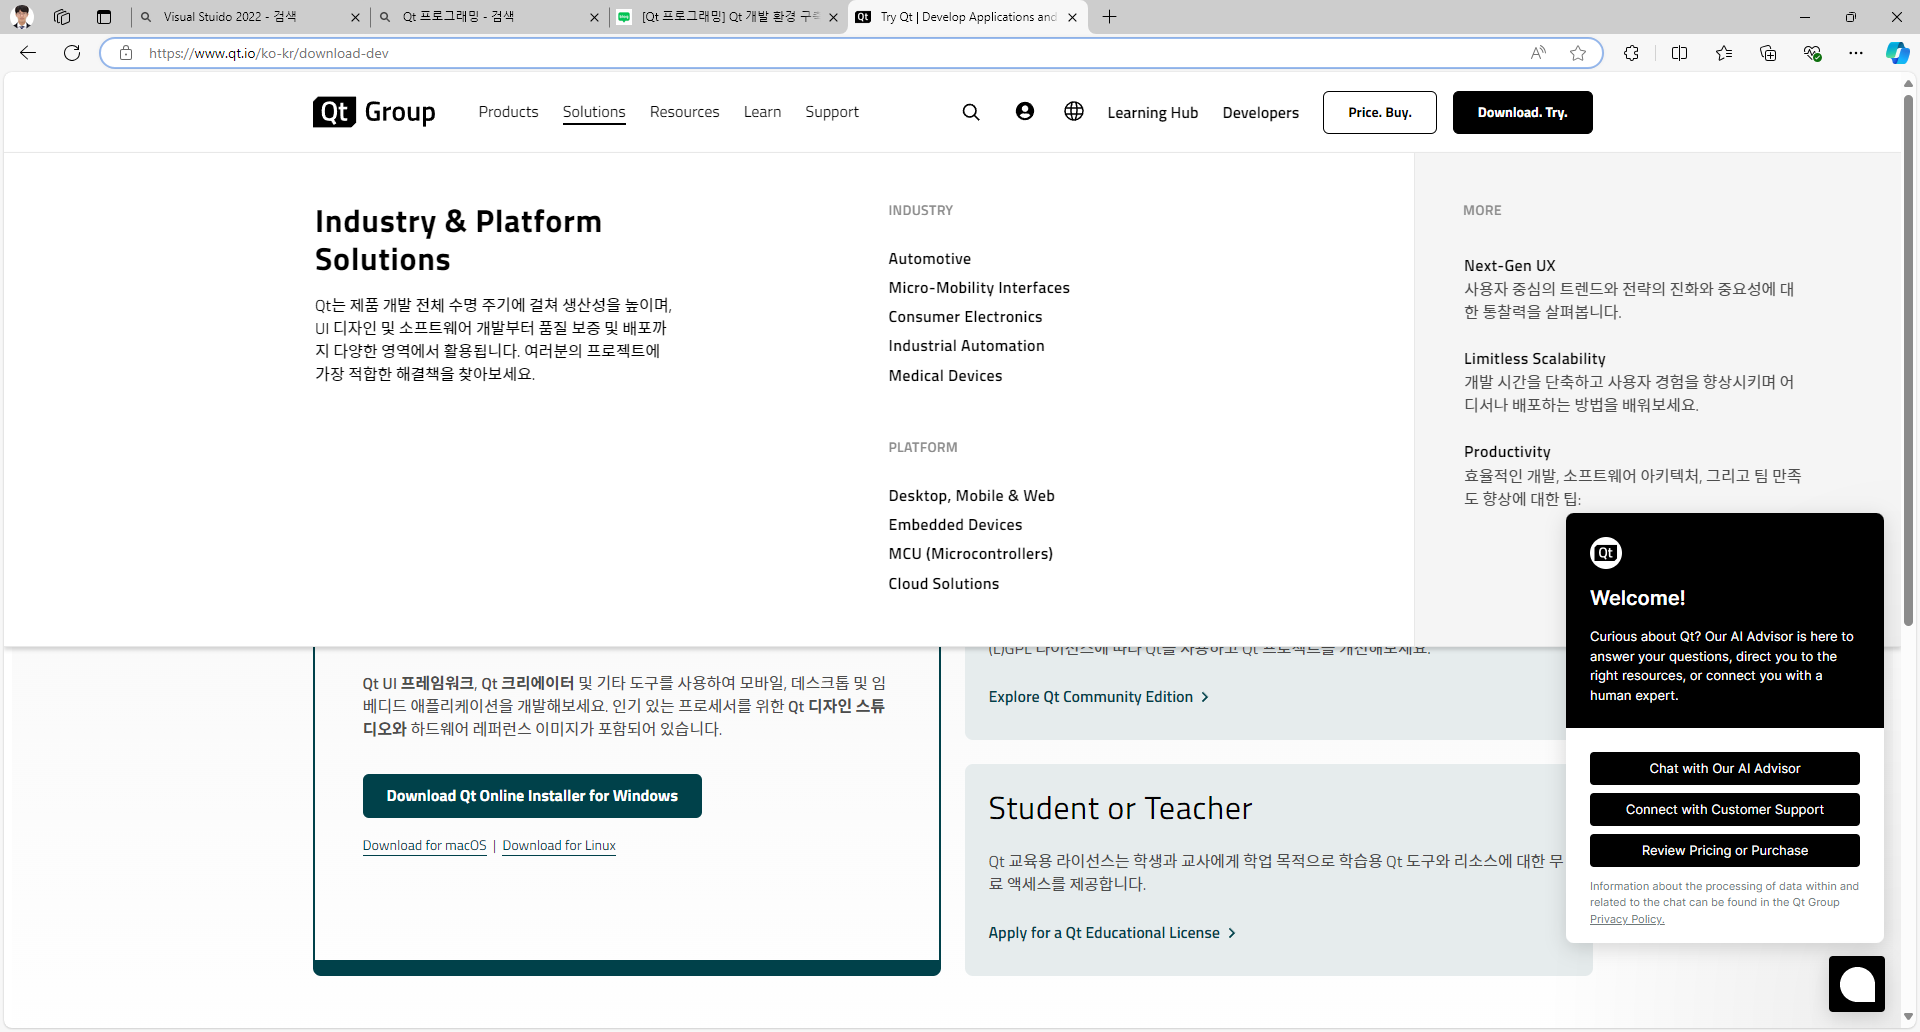View site information lock icon
This screenshot has height=1032, width=1920.
click(126, 53)
